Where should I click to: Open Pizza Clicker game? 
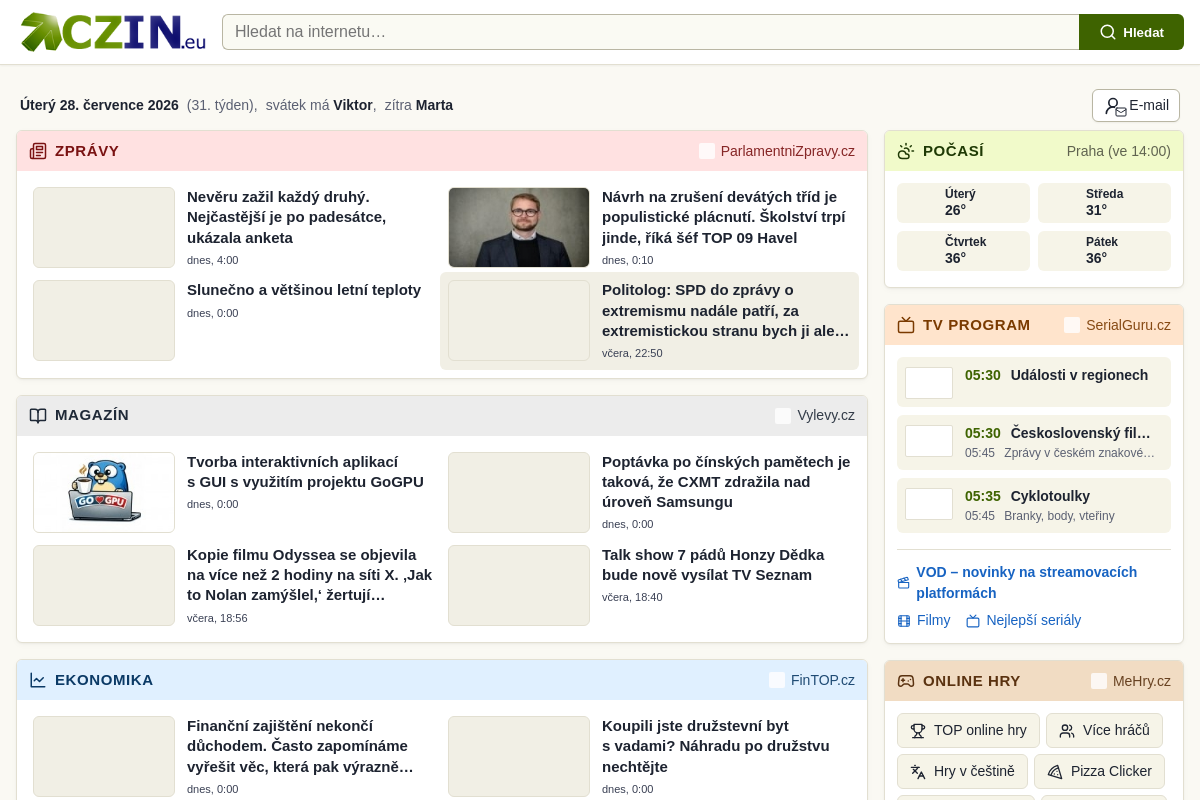tap(1100, 771)
